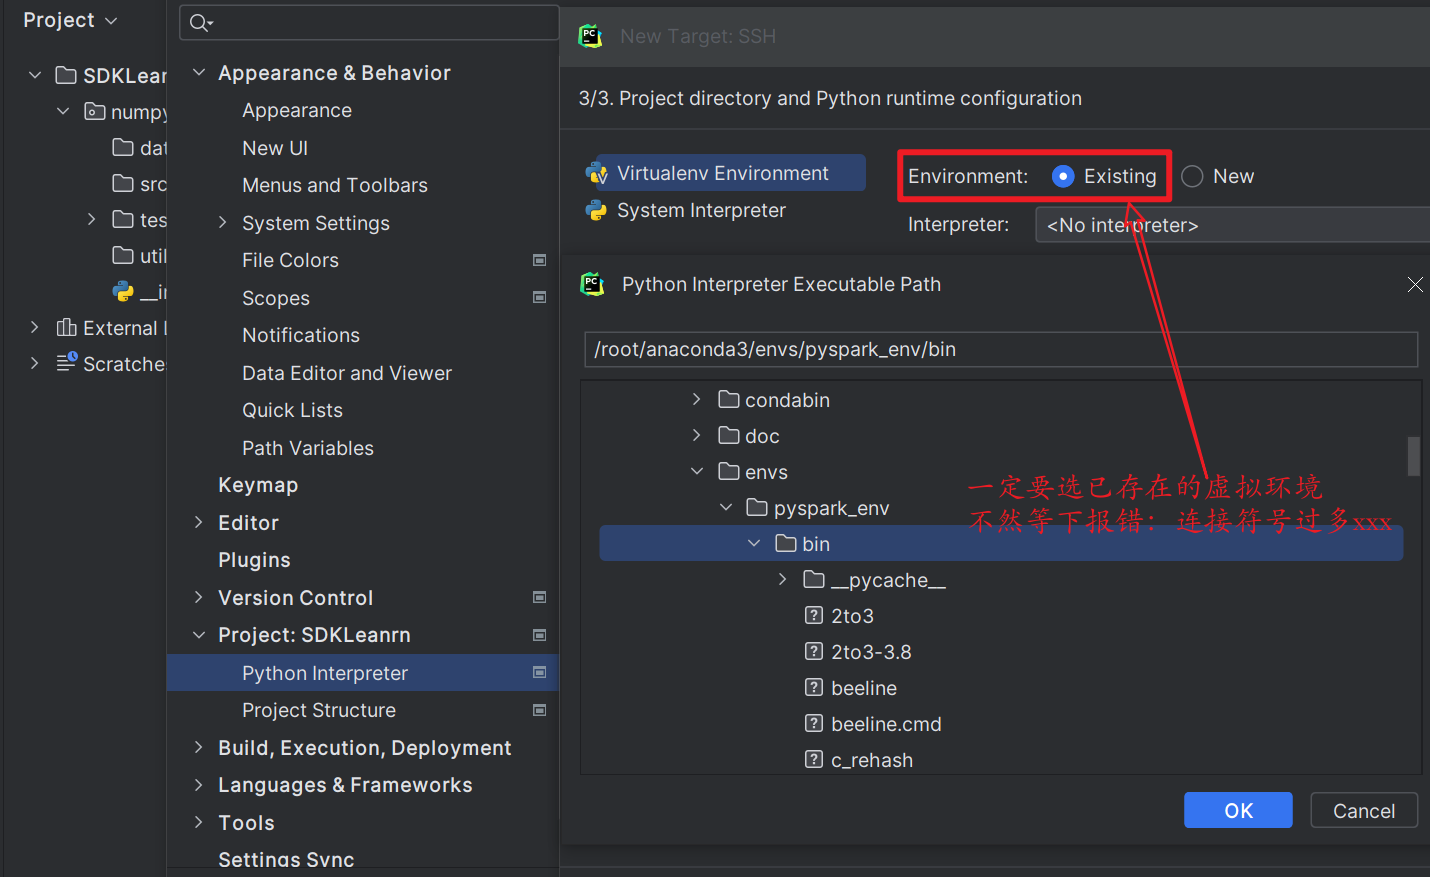1430x877 pixels.
Task: Collapse the Project: SDKLeanrn settings section
Action: click(x=198, y=635)
